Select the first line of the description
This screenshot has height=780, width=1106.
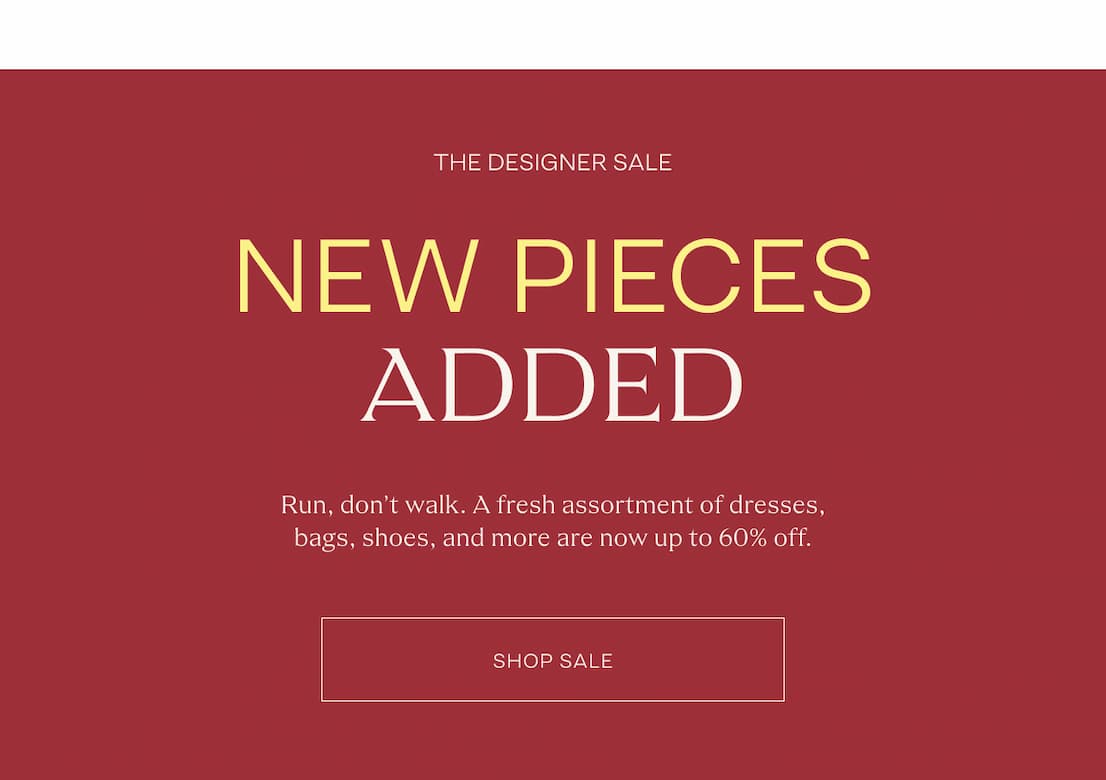tap(553, 504)
